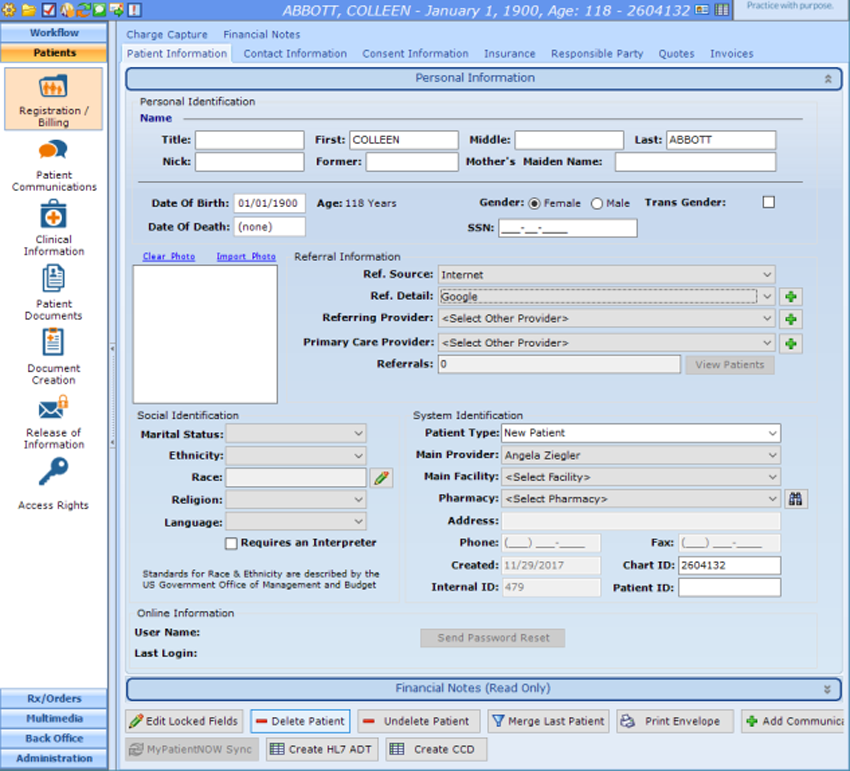Click the green plus beside Referring Provider
This screenshot has height=771, width=850.
[x=790, y=320]
